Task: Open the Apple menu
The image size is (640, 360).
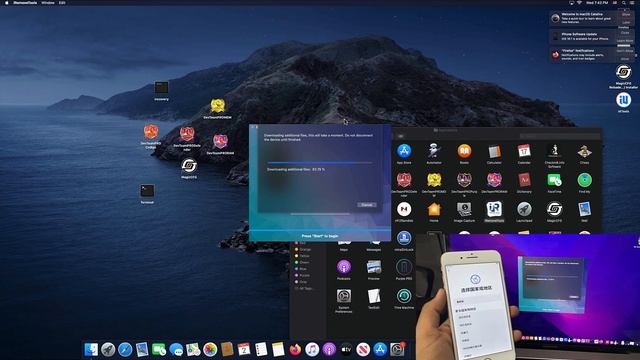Action: 7,2
